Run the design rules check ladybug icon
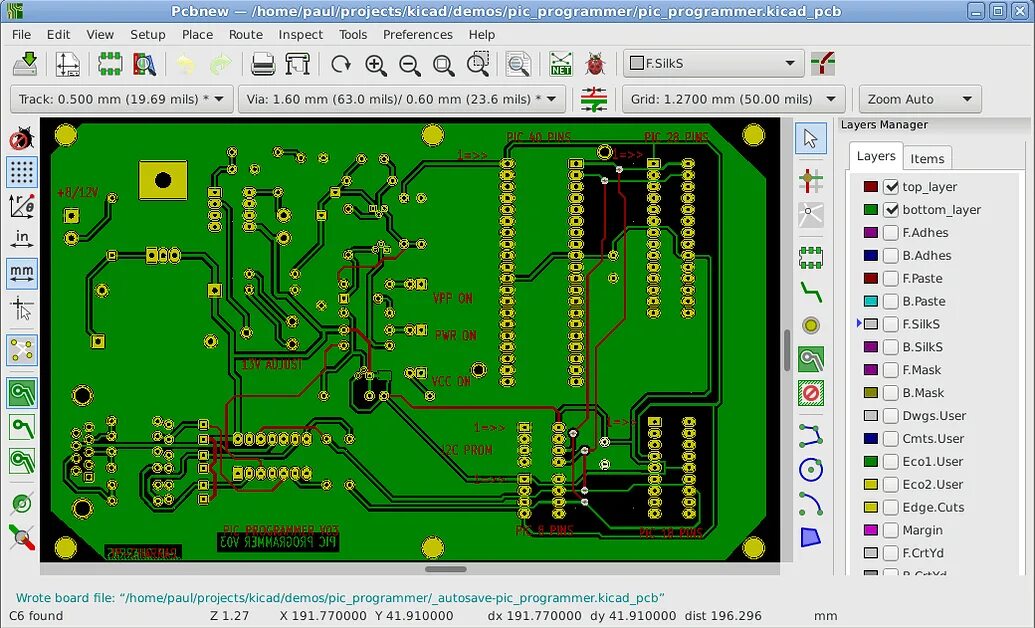The image size is (1035, 628). tap(595, 64)
